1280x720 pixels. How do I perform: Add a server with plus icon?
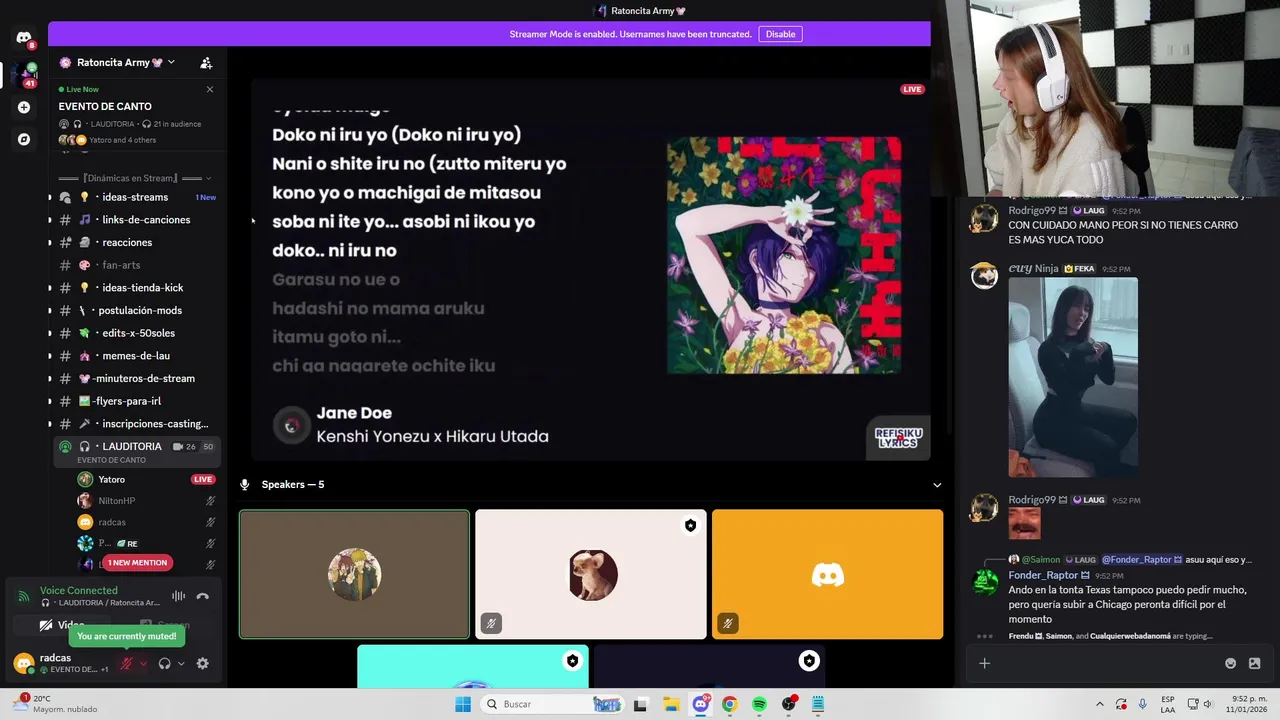24,107
